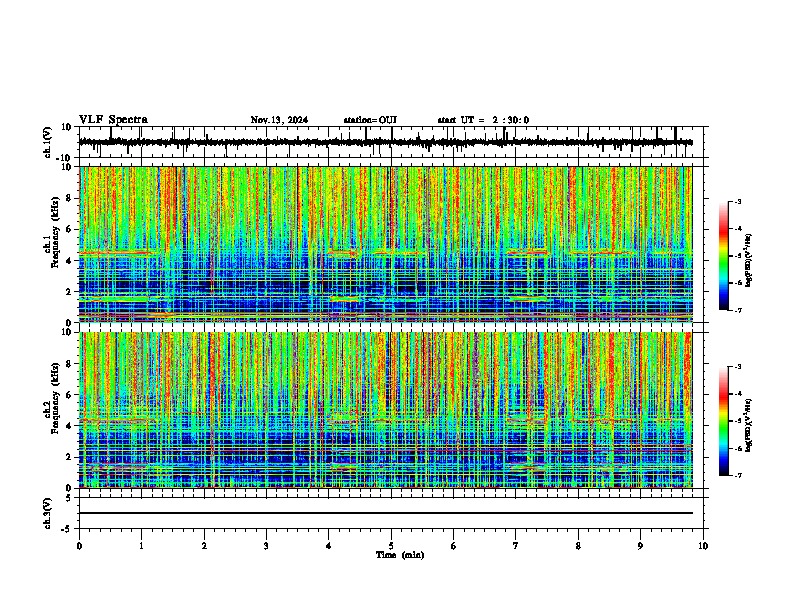The width and height of the screenshot is (792, 612).
Task: Click time axis tick label "10"
Action: (703, 546)
